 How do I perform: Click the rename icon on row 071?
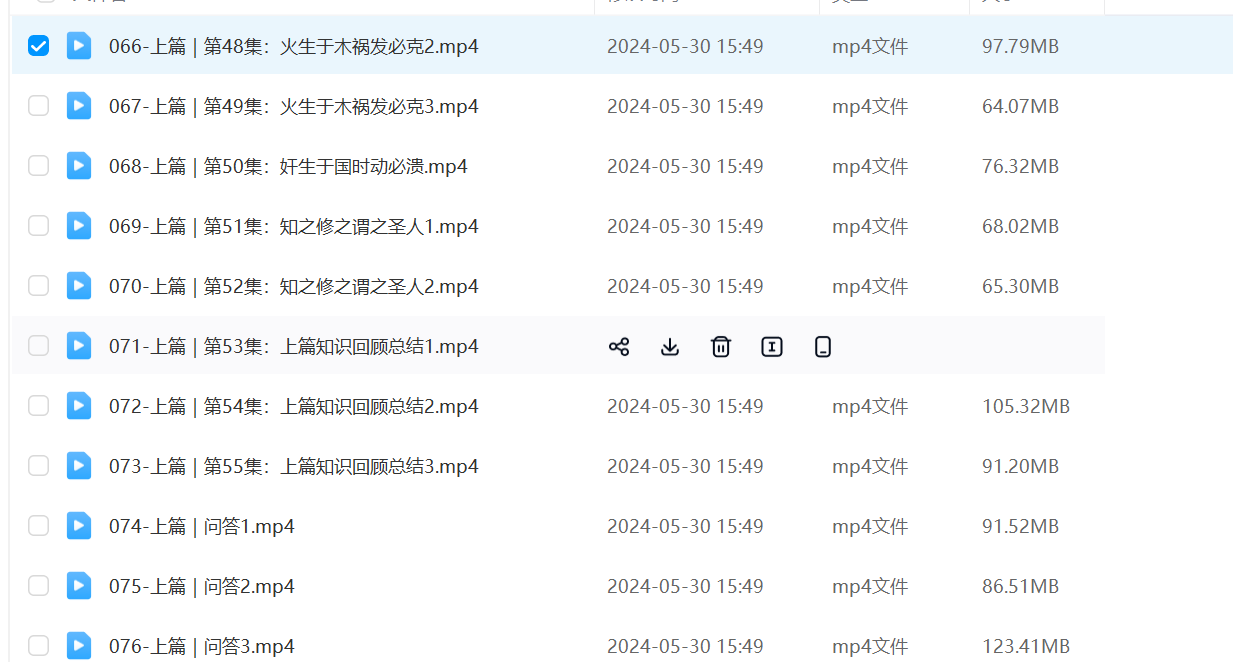pos(772,347)
